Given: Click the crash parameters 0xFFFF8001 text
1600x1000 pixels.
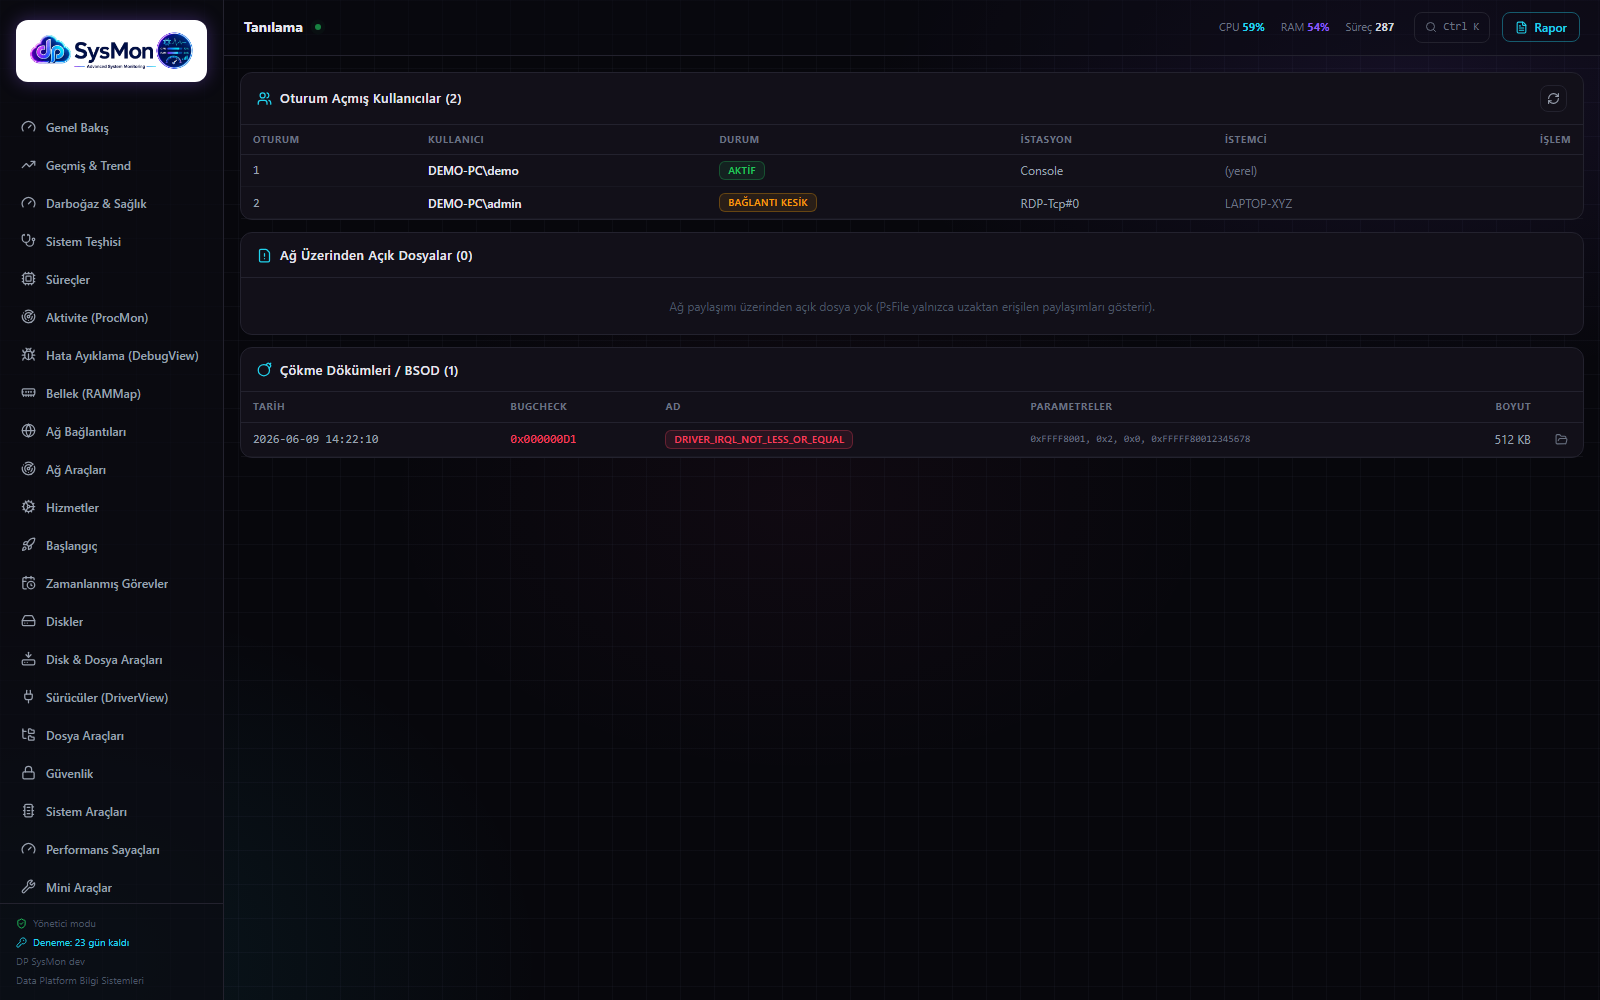Looking at the screenshot, I should point(1140,439).
